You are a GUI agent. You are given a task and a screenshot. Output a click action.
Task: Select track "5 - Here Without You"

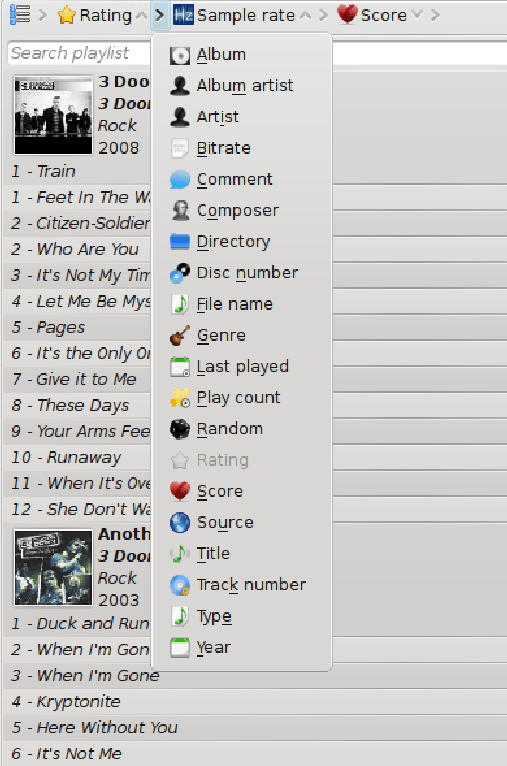coord(254,728)
